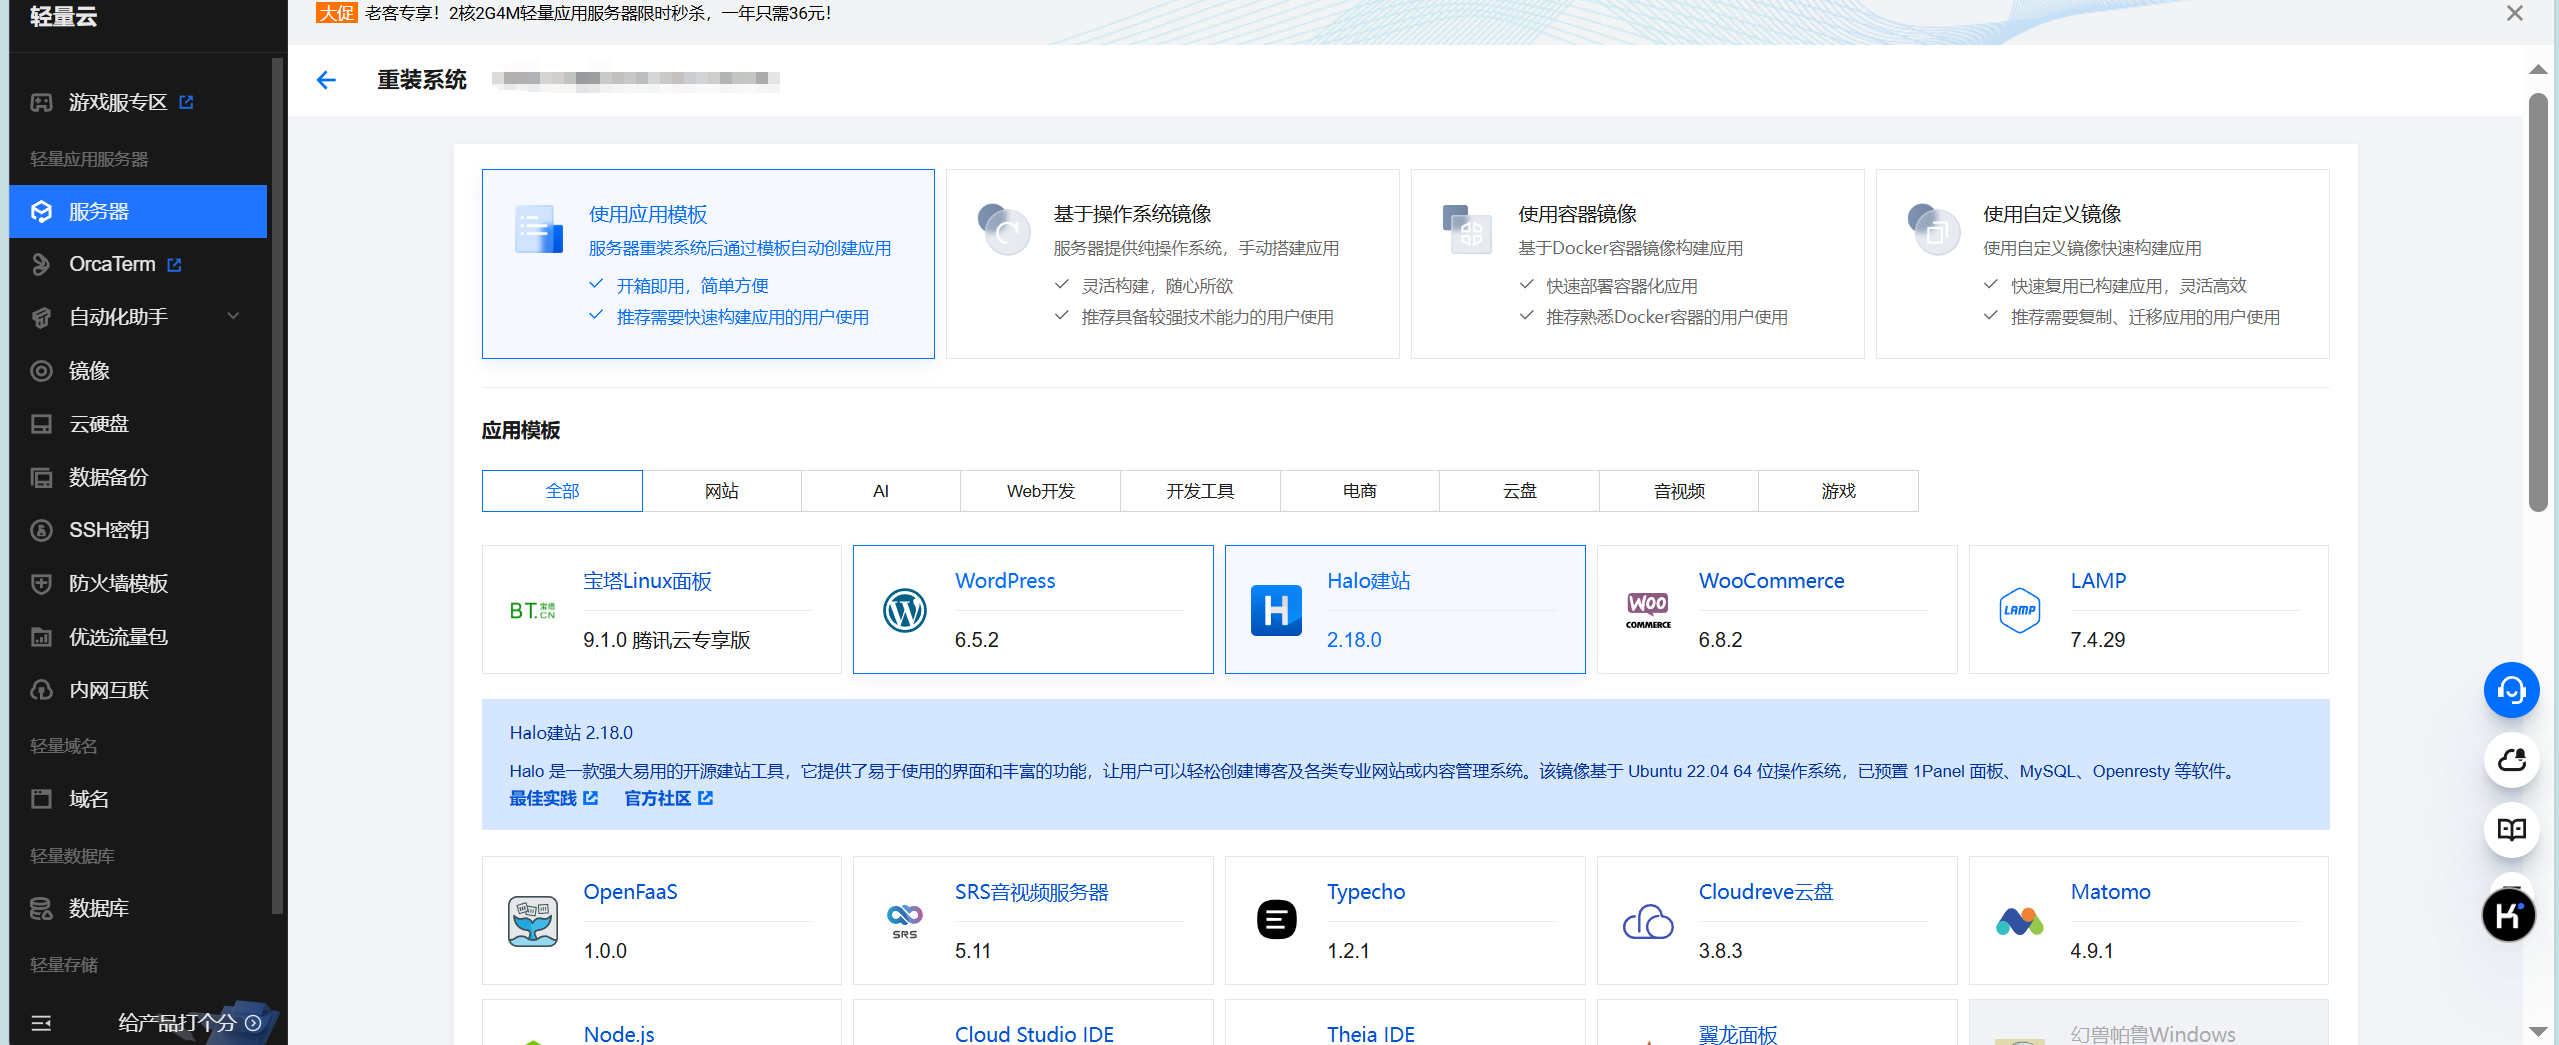Click the cloud floating button on the right
Image resolution: width=2559 pixels, height=1045 pixels.
2511,760
